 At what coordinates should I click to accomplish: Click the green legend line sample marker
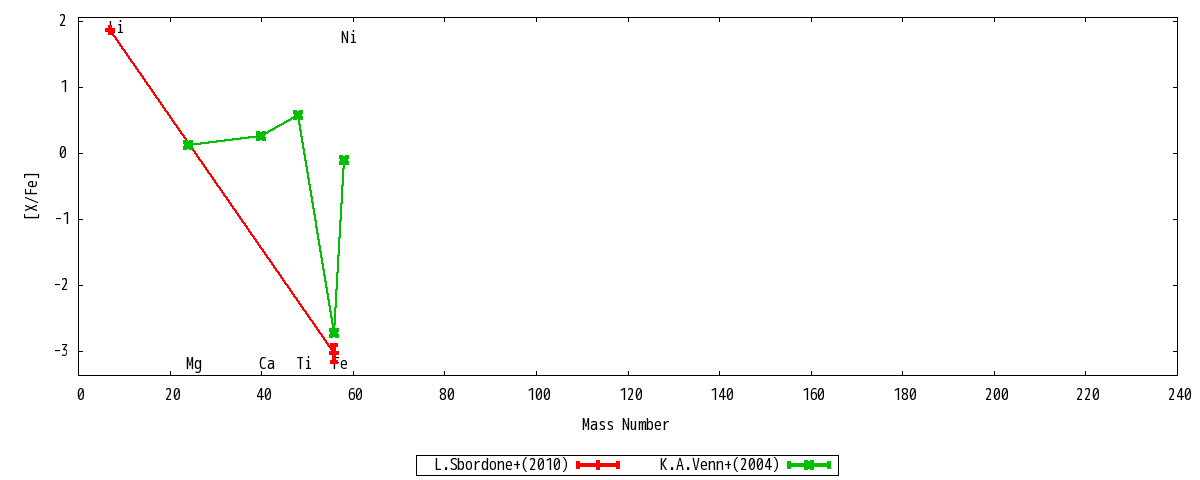(x=808, y=465)
